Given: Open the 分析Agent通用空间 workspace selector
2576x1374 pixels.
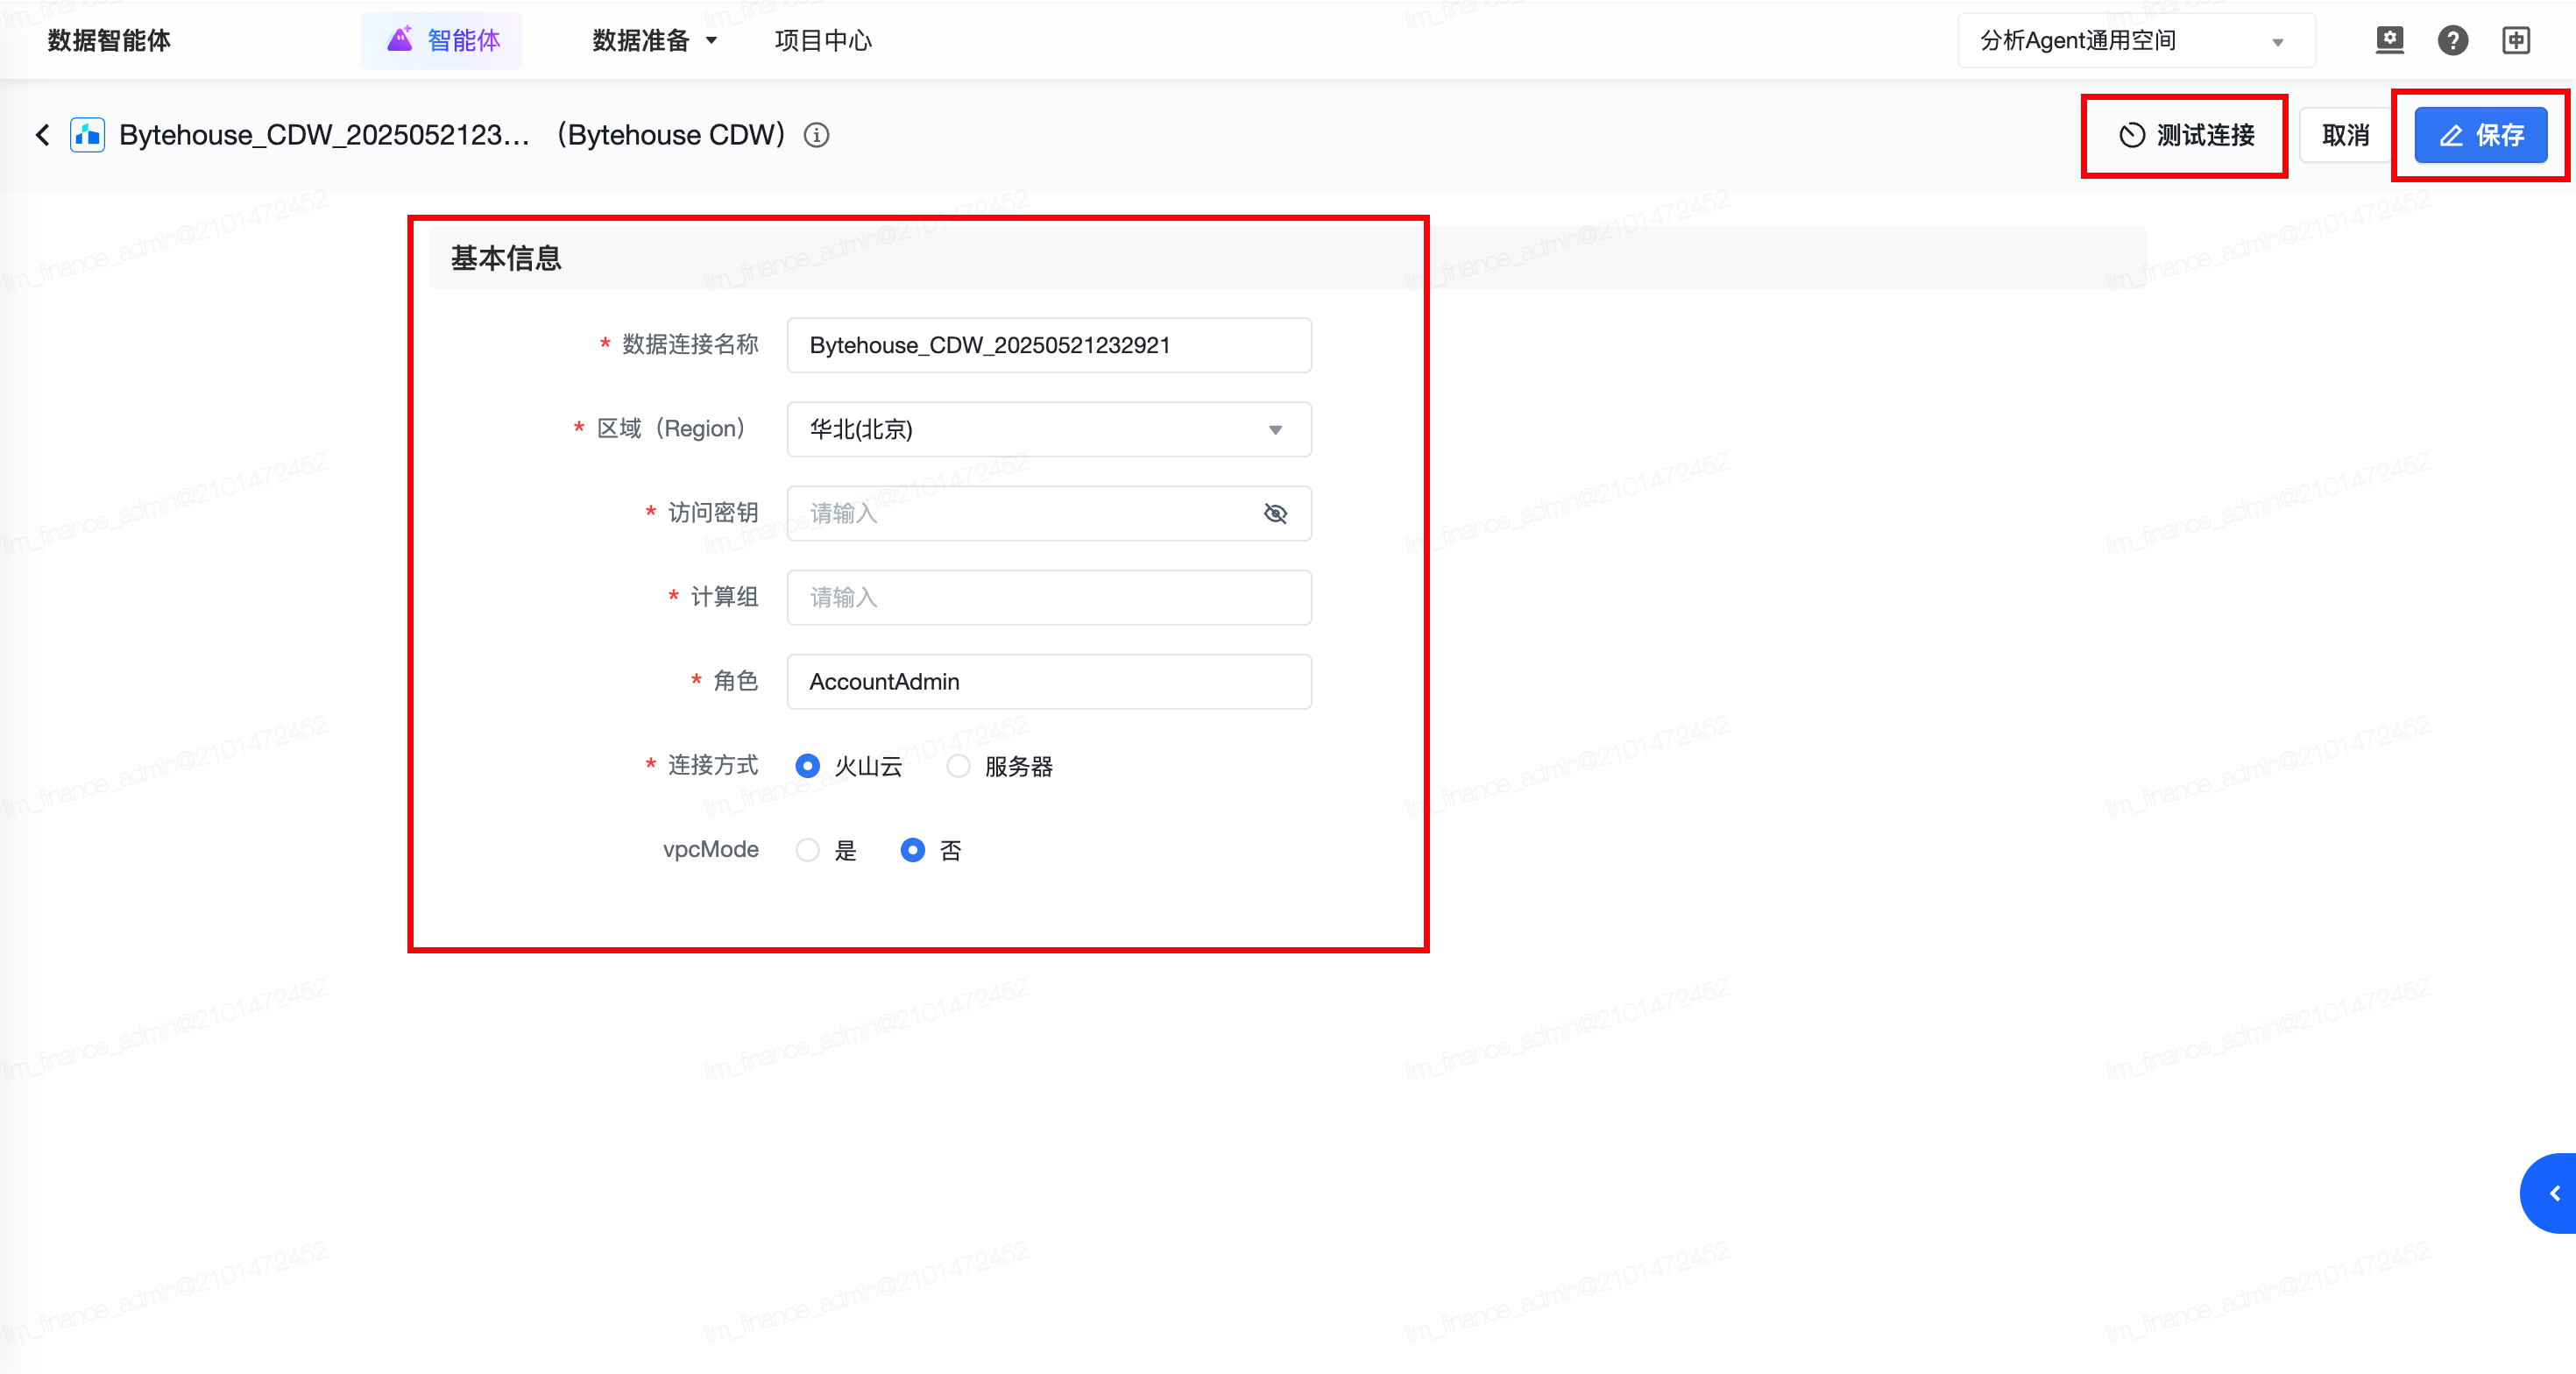Looking at the screenshot, I should (2136, 40).
